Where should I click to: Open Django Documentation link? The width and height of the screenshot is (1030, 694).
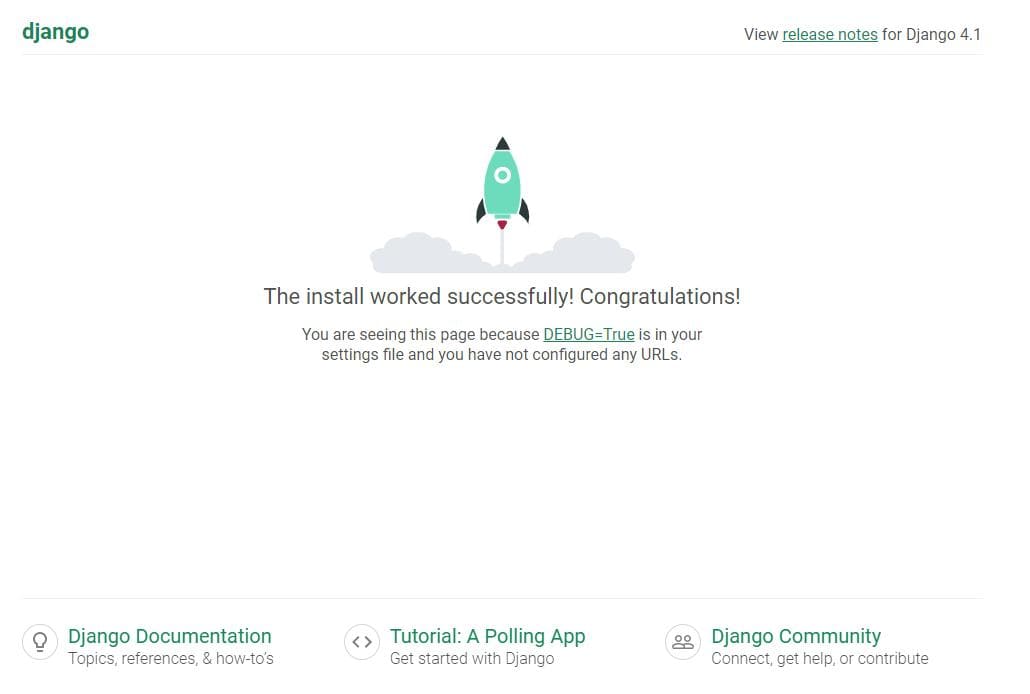pyautogui.click(x=169, y=636)
